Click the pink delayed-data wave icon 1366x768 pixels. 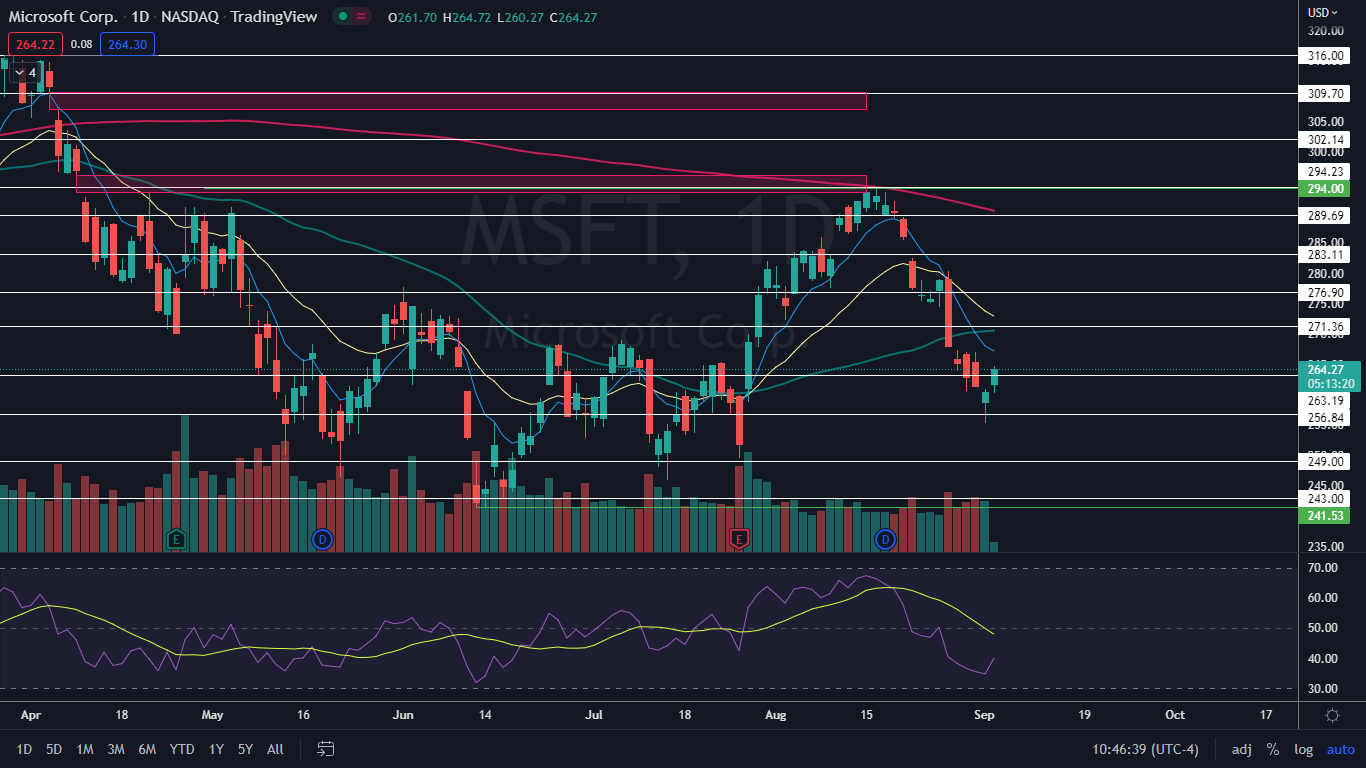point(362,16)
